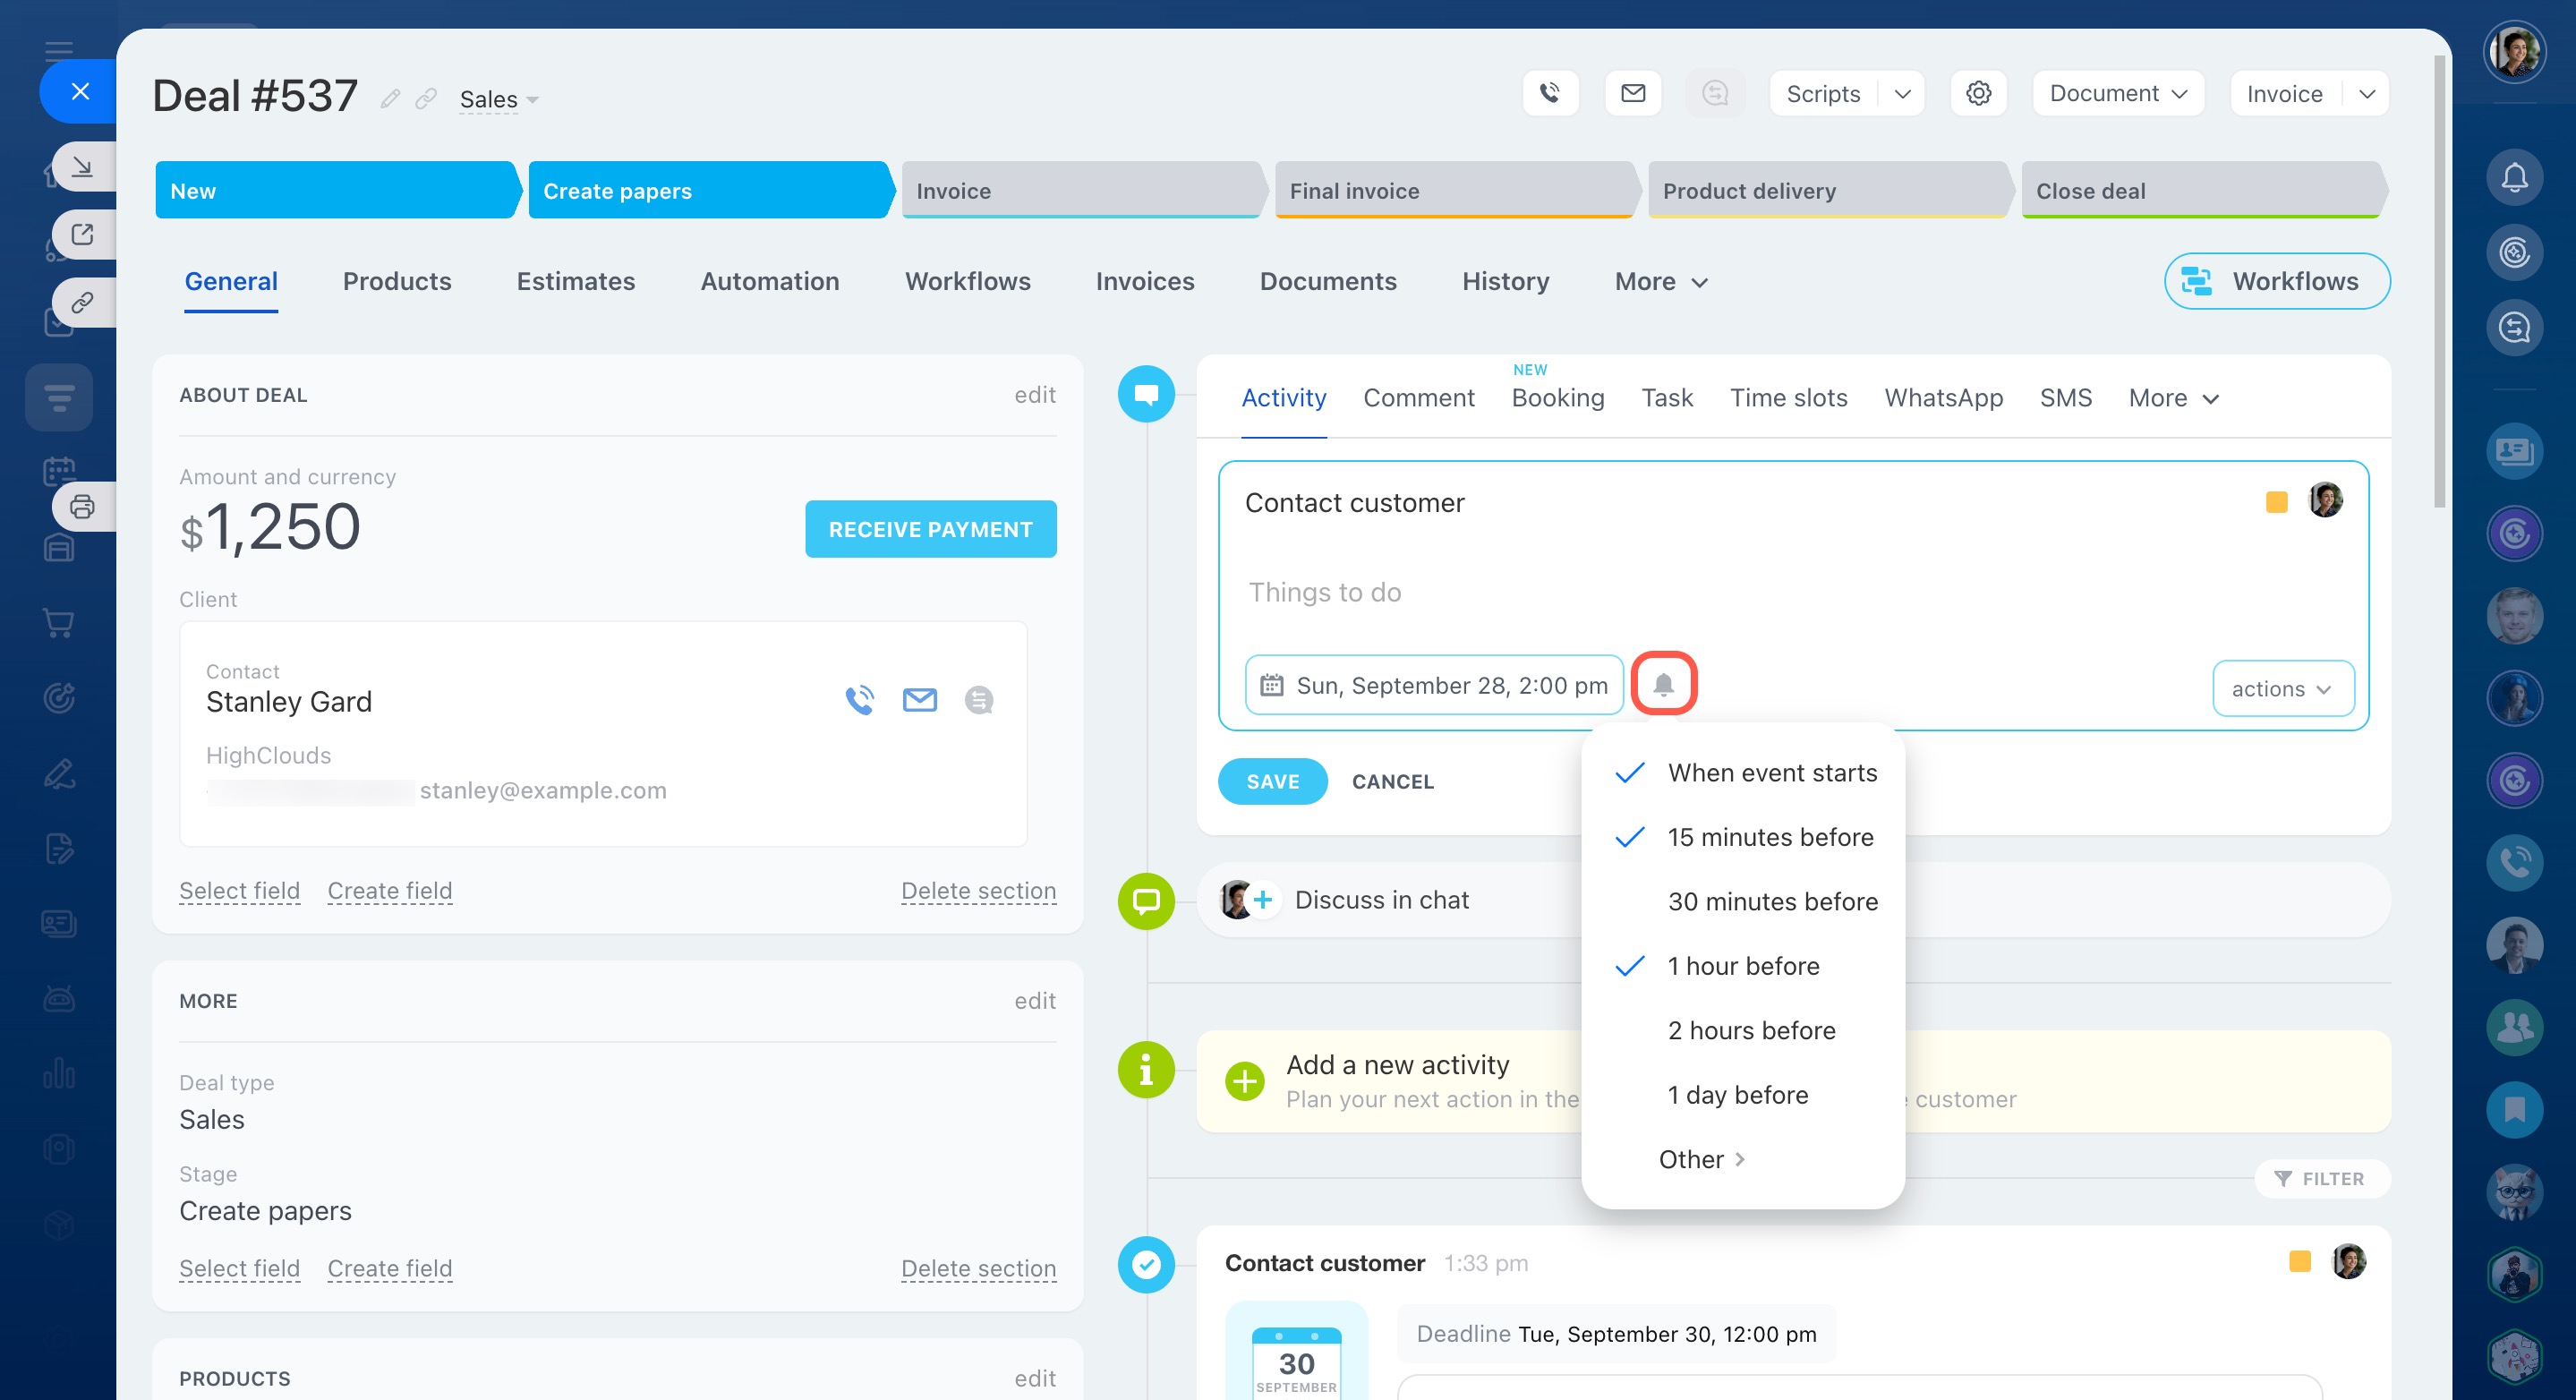Click the print icon on left panel
The height and width of the screenshot is (1400, 2576).
[82, 507]
